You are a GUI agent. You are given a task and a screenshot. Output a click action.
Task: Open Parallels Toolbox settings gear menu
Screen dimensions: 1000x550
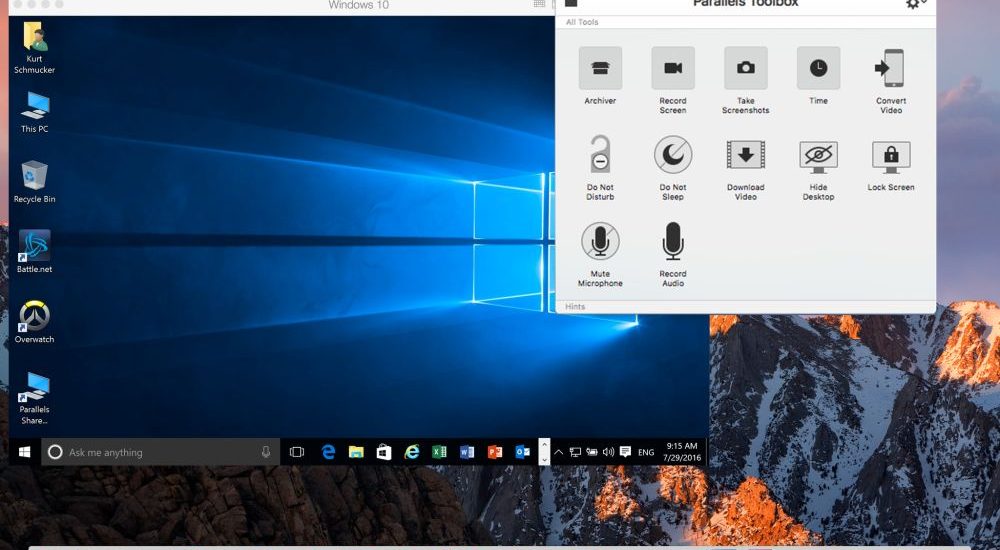point(915,4)
